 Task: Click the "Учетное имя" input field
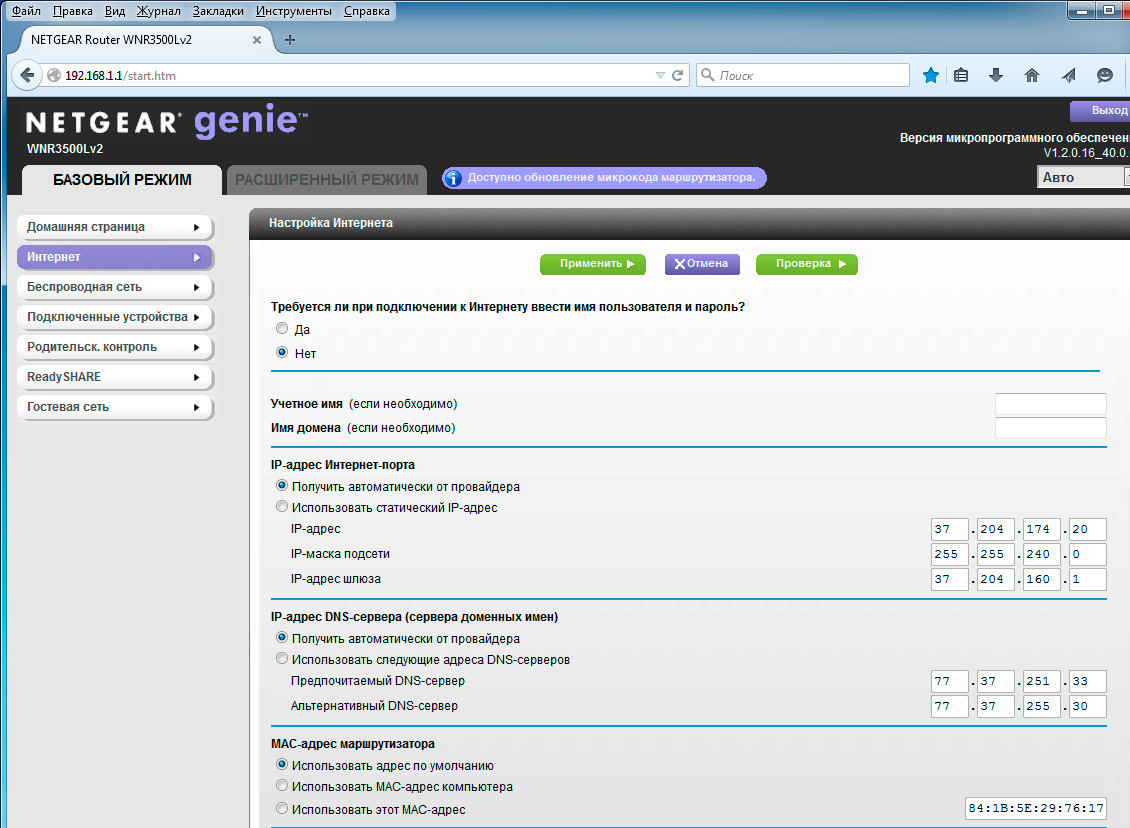click(x=1050, y=404)
